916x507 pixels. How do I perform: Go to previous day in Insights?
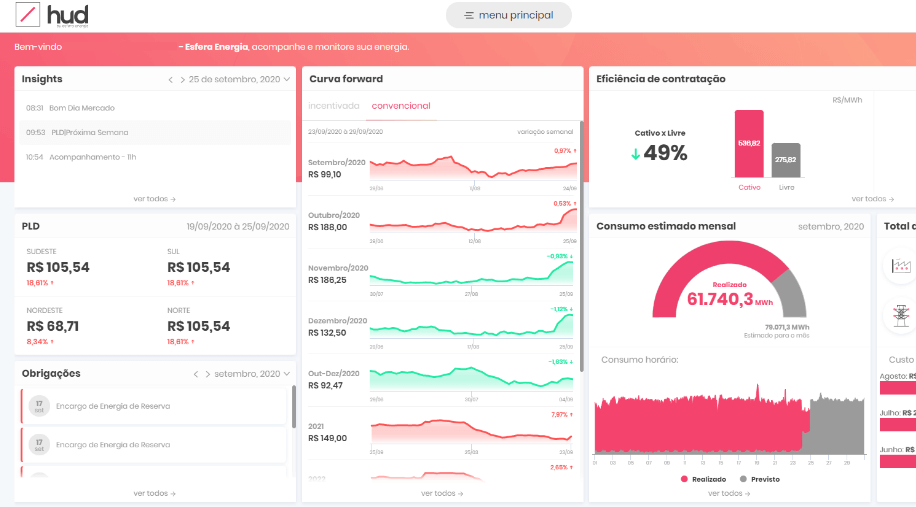(170, 79)
